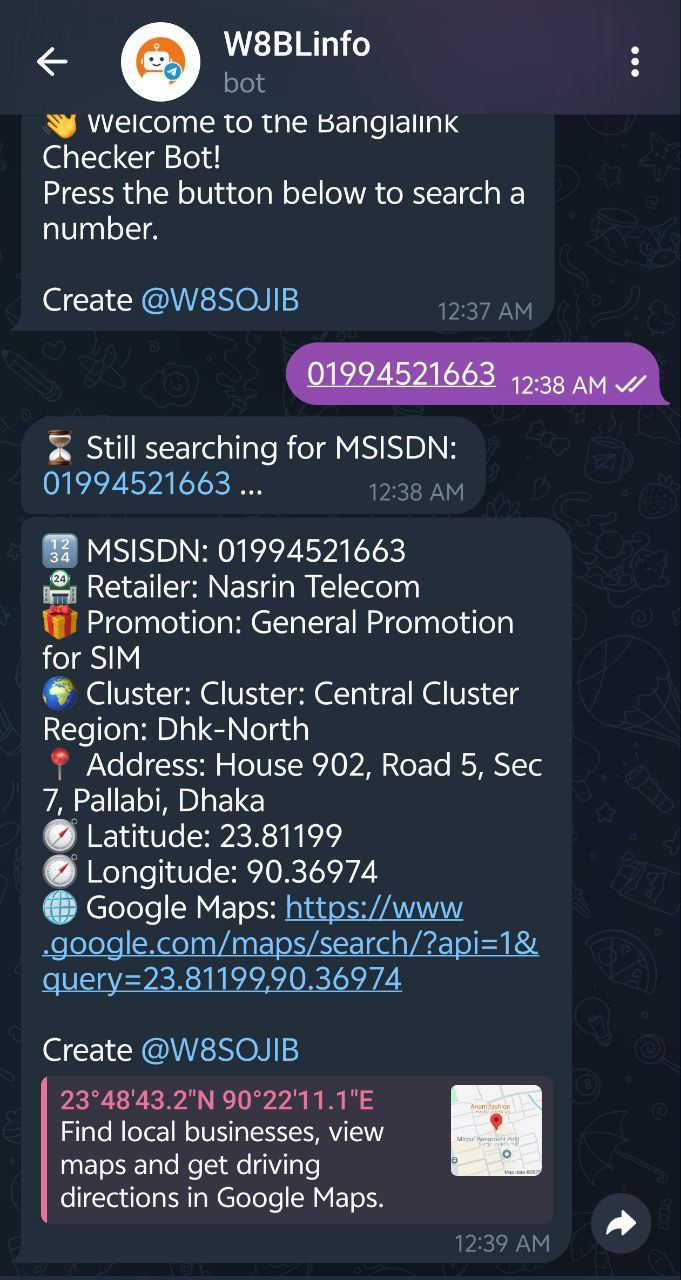This screenshot has width=681, height=1280.
Task: Tap the globe emoji beside Google Maps
Action: (60, 908)
